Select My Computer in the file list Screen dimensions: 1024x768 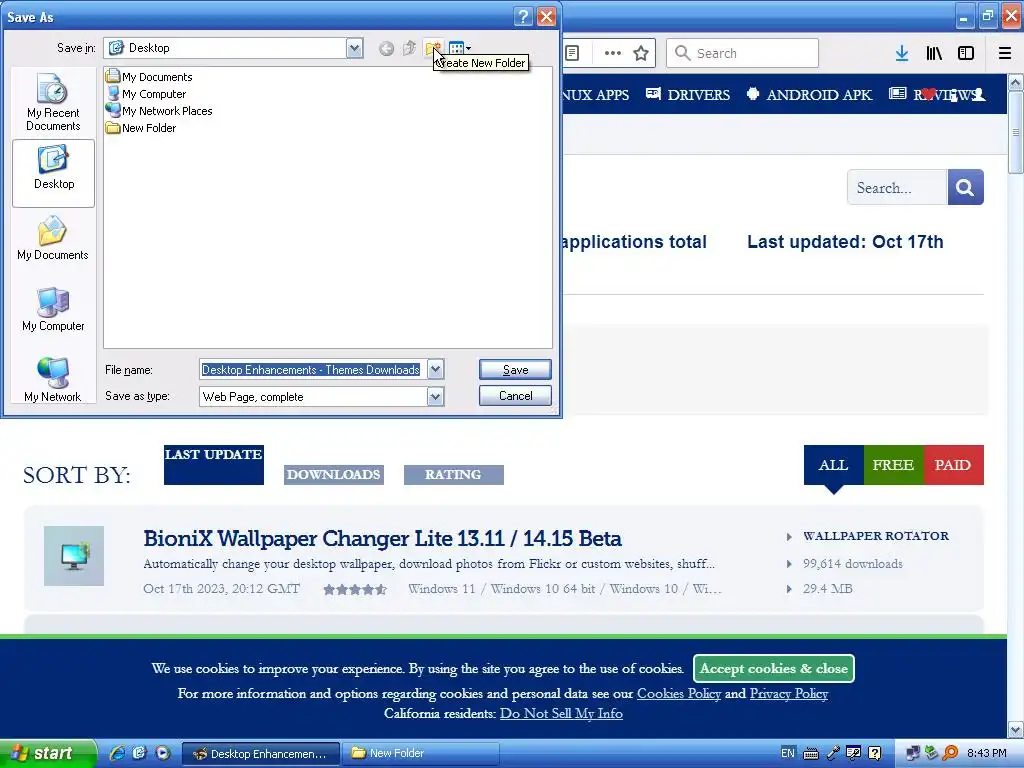(x=146, y=93)
